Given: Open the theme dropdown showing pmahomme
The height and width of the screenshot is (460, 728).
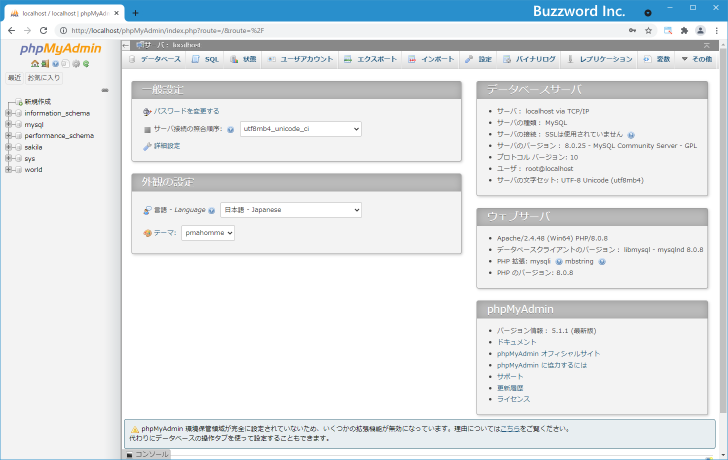Looking at the screenshot, I should (208, 233).
